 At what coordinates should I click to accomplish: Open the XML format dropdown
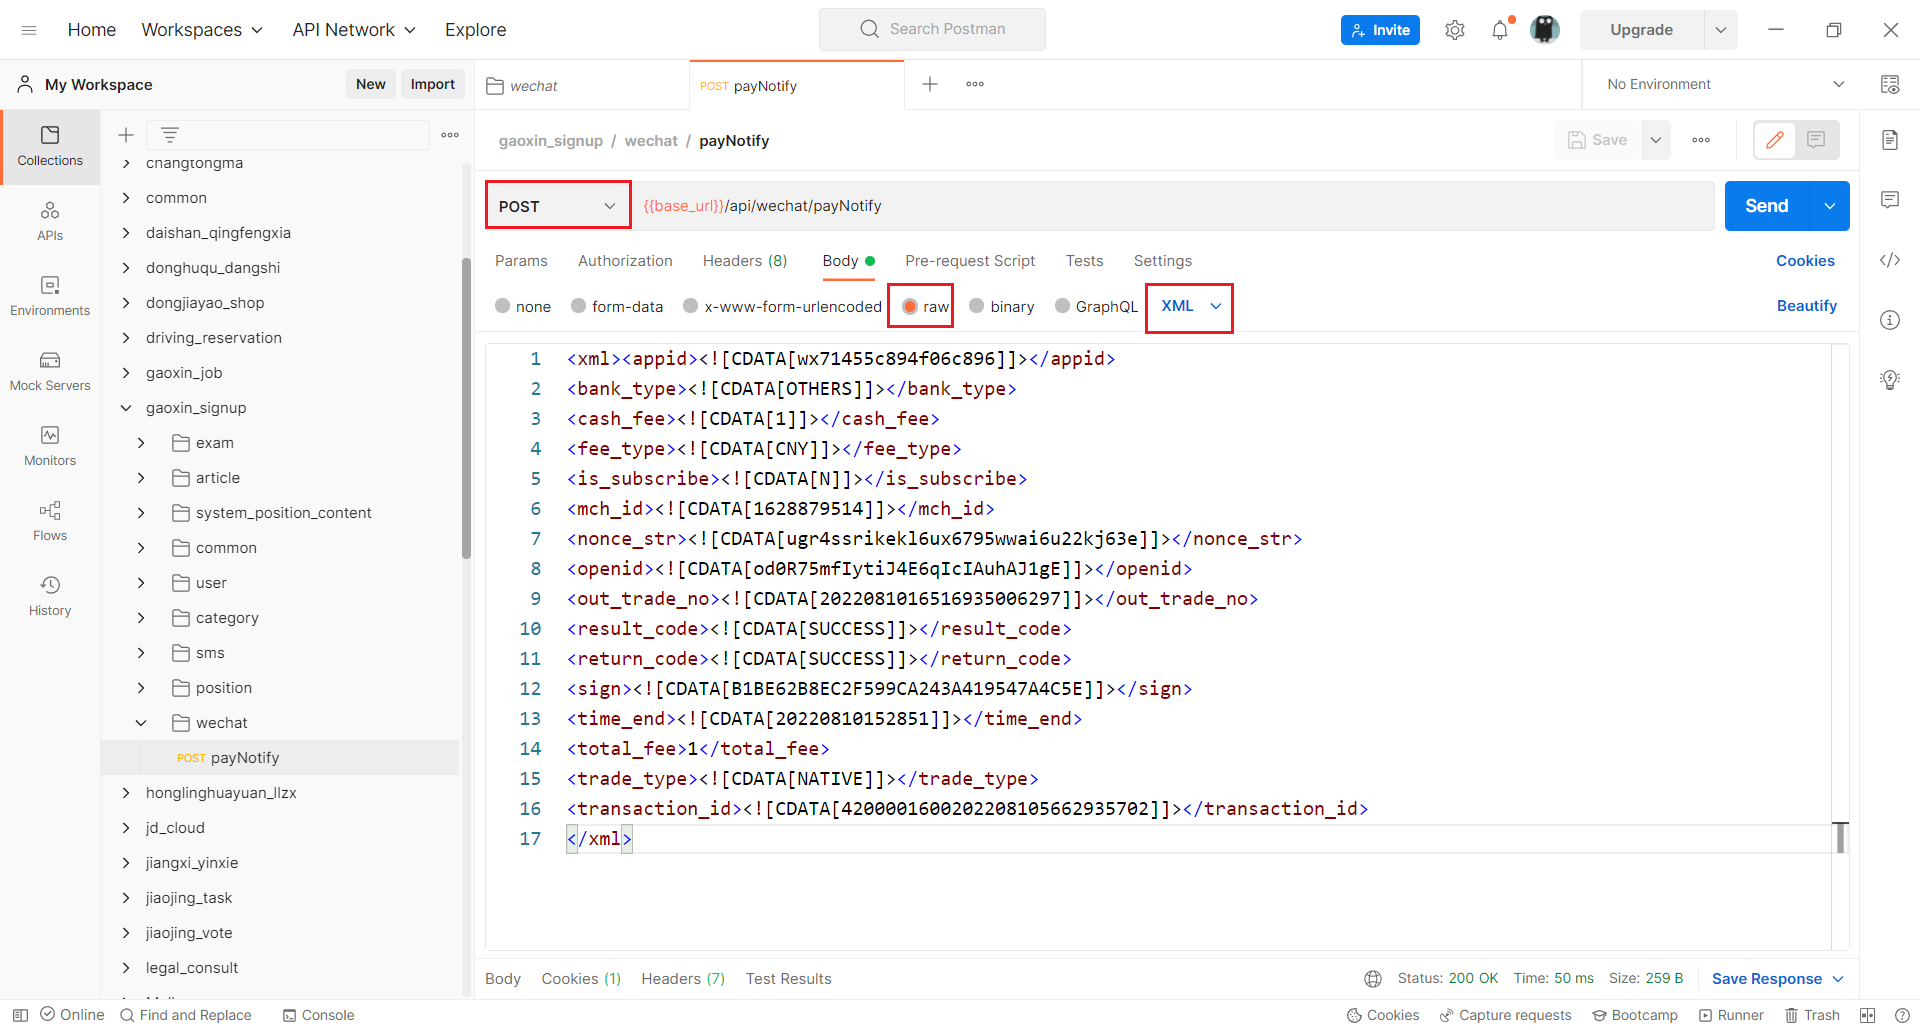[x=1190, y=306]
